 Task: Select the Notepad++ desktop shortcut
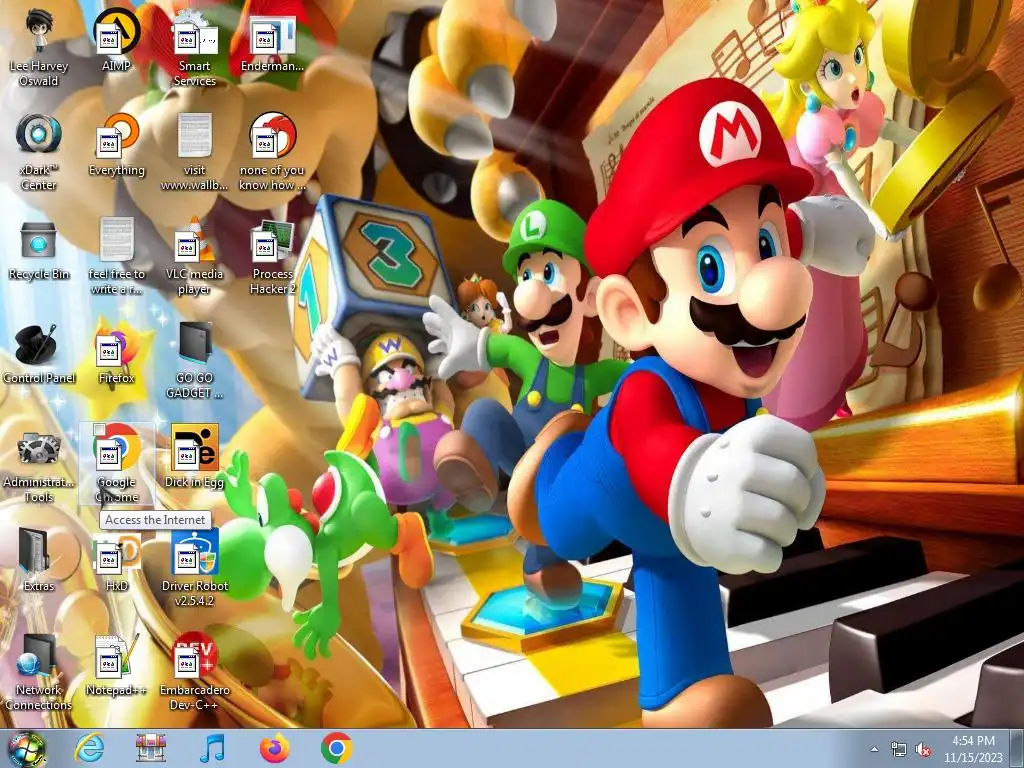(x=116, y=665)
